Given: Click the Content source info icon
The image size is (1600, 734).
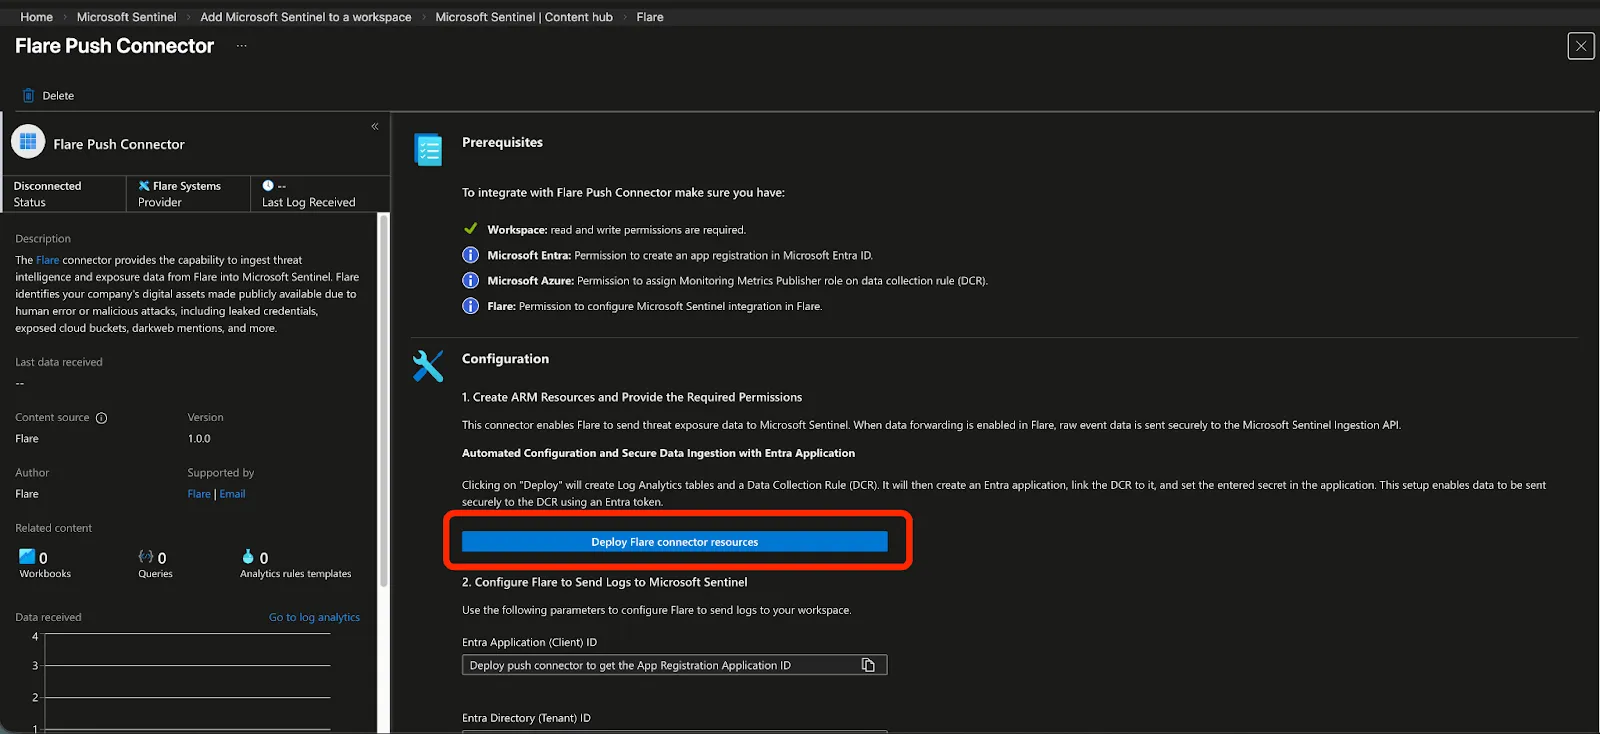Looking at the screenshot, I should 101,418.
